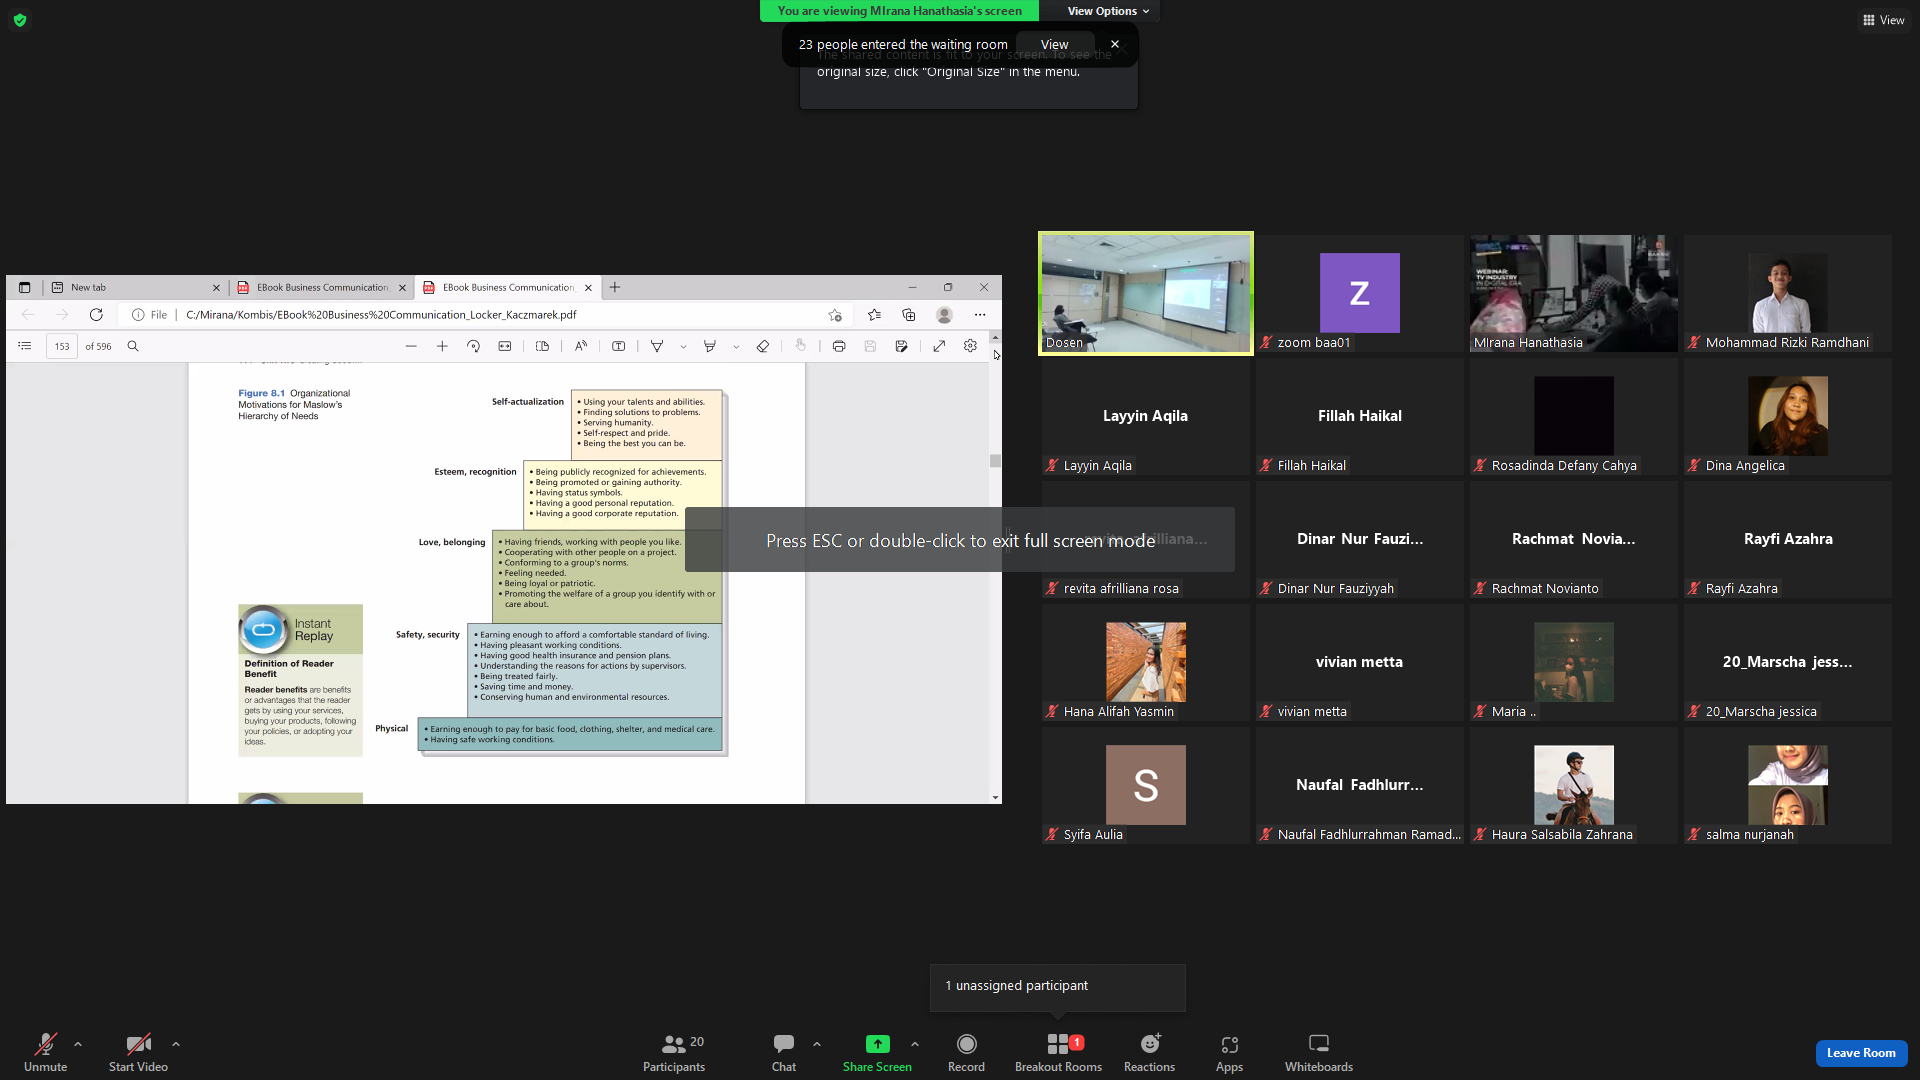1920x1080 pixels.
Task: Switch to the middle EBook Business Communication tab
Action: (322, 287)
